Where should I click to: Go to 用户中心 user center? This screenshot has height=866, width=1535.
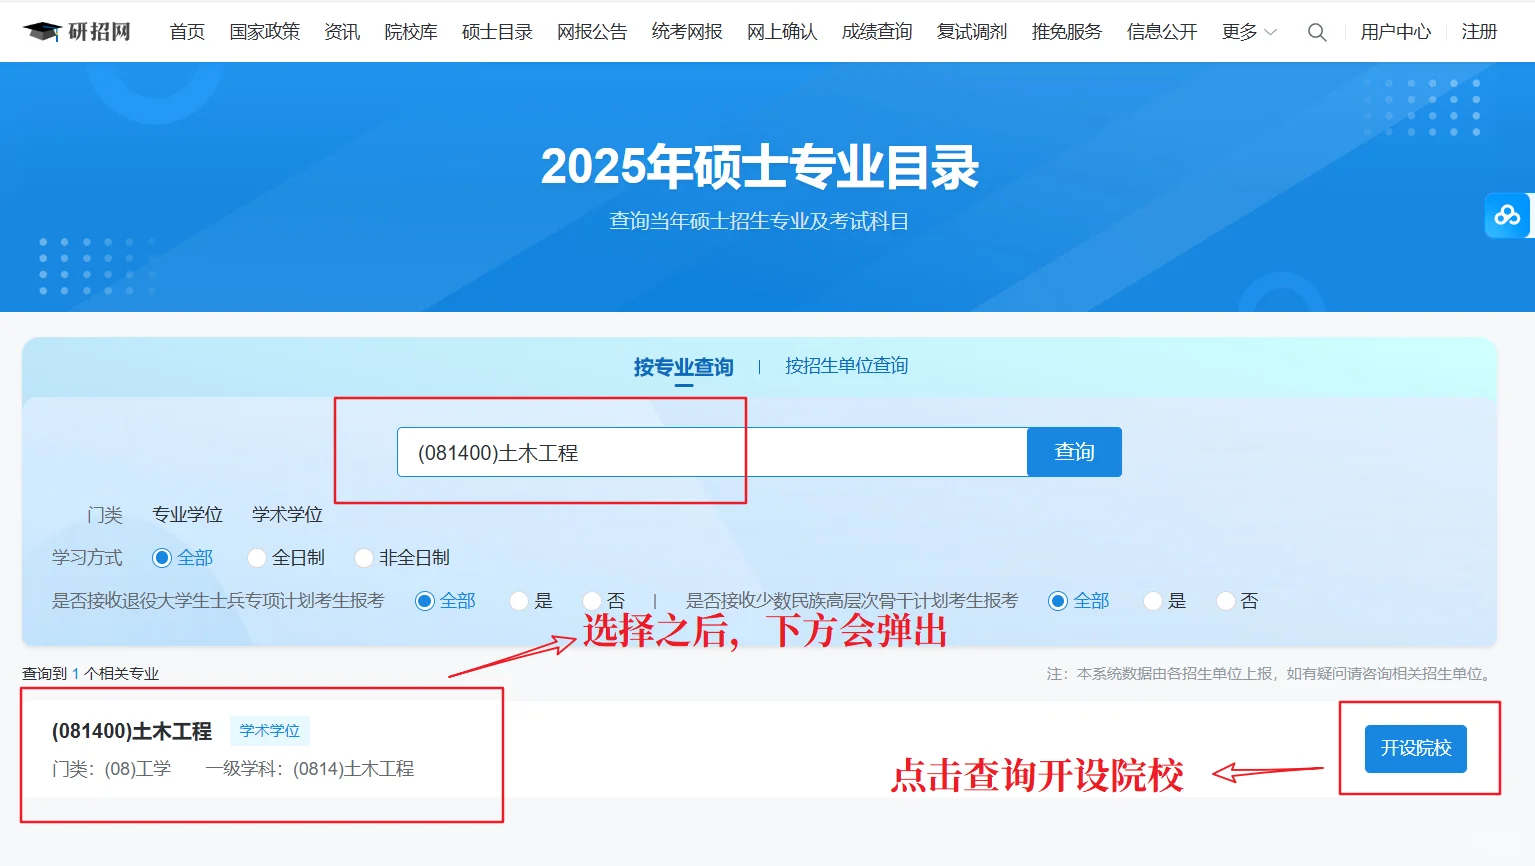(1396, 31)
